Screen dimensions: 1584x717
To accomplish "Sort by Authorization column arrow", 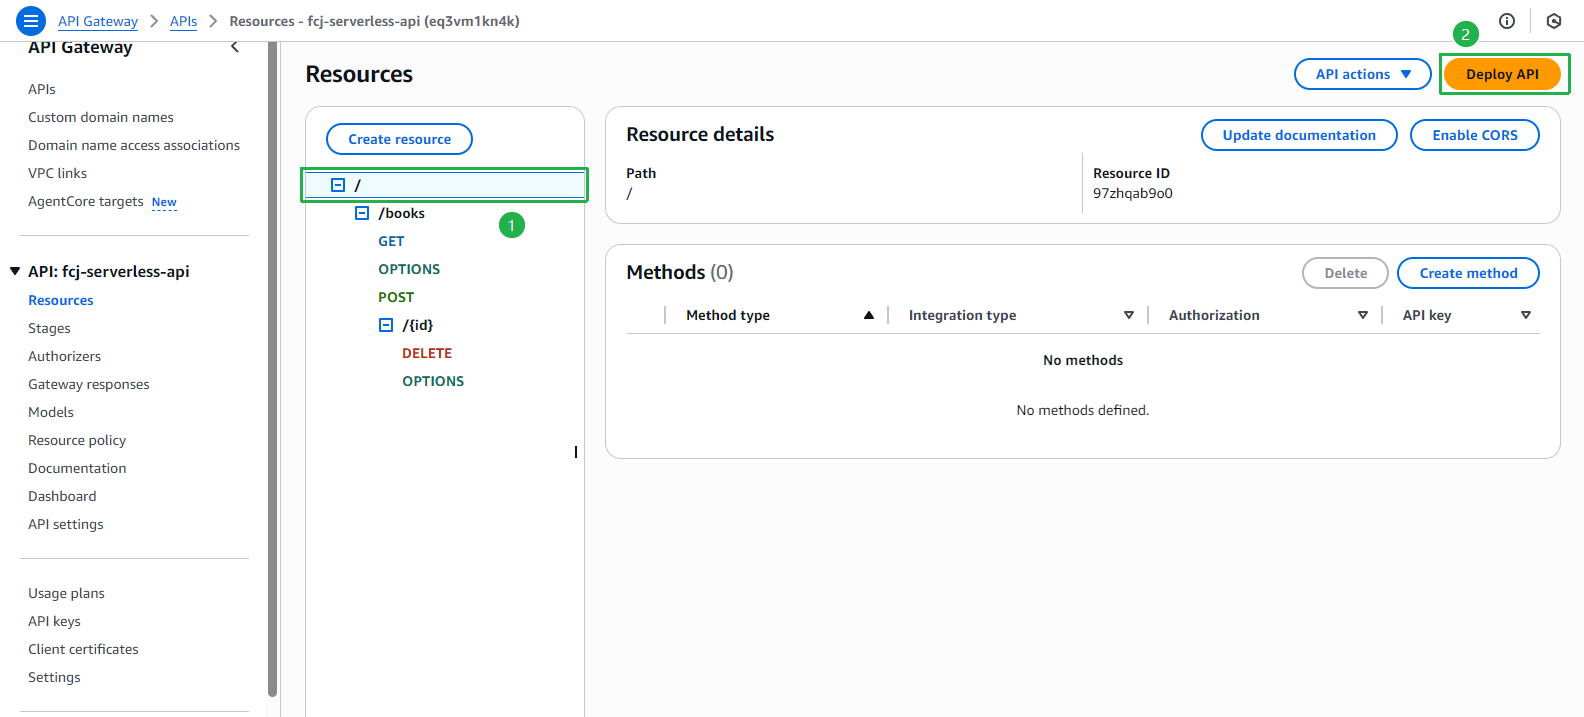I will tap(1363, 315).
